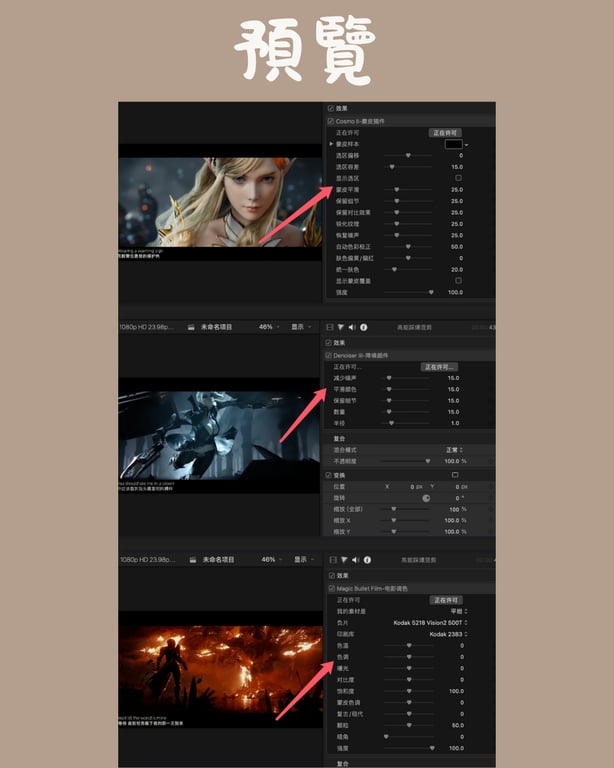
Task: Click the 强度 100.0 value in Cosmo II
Action: [455, 292]
